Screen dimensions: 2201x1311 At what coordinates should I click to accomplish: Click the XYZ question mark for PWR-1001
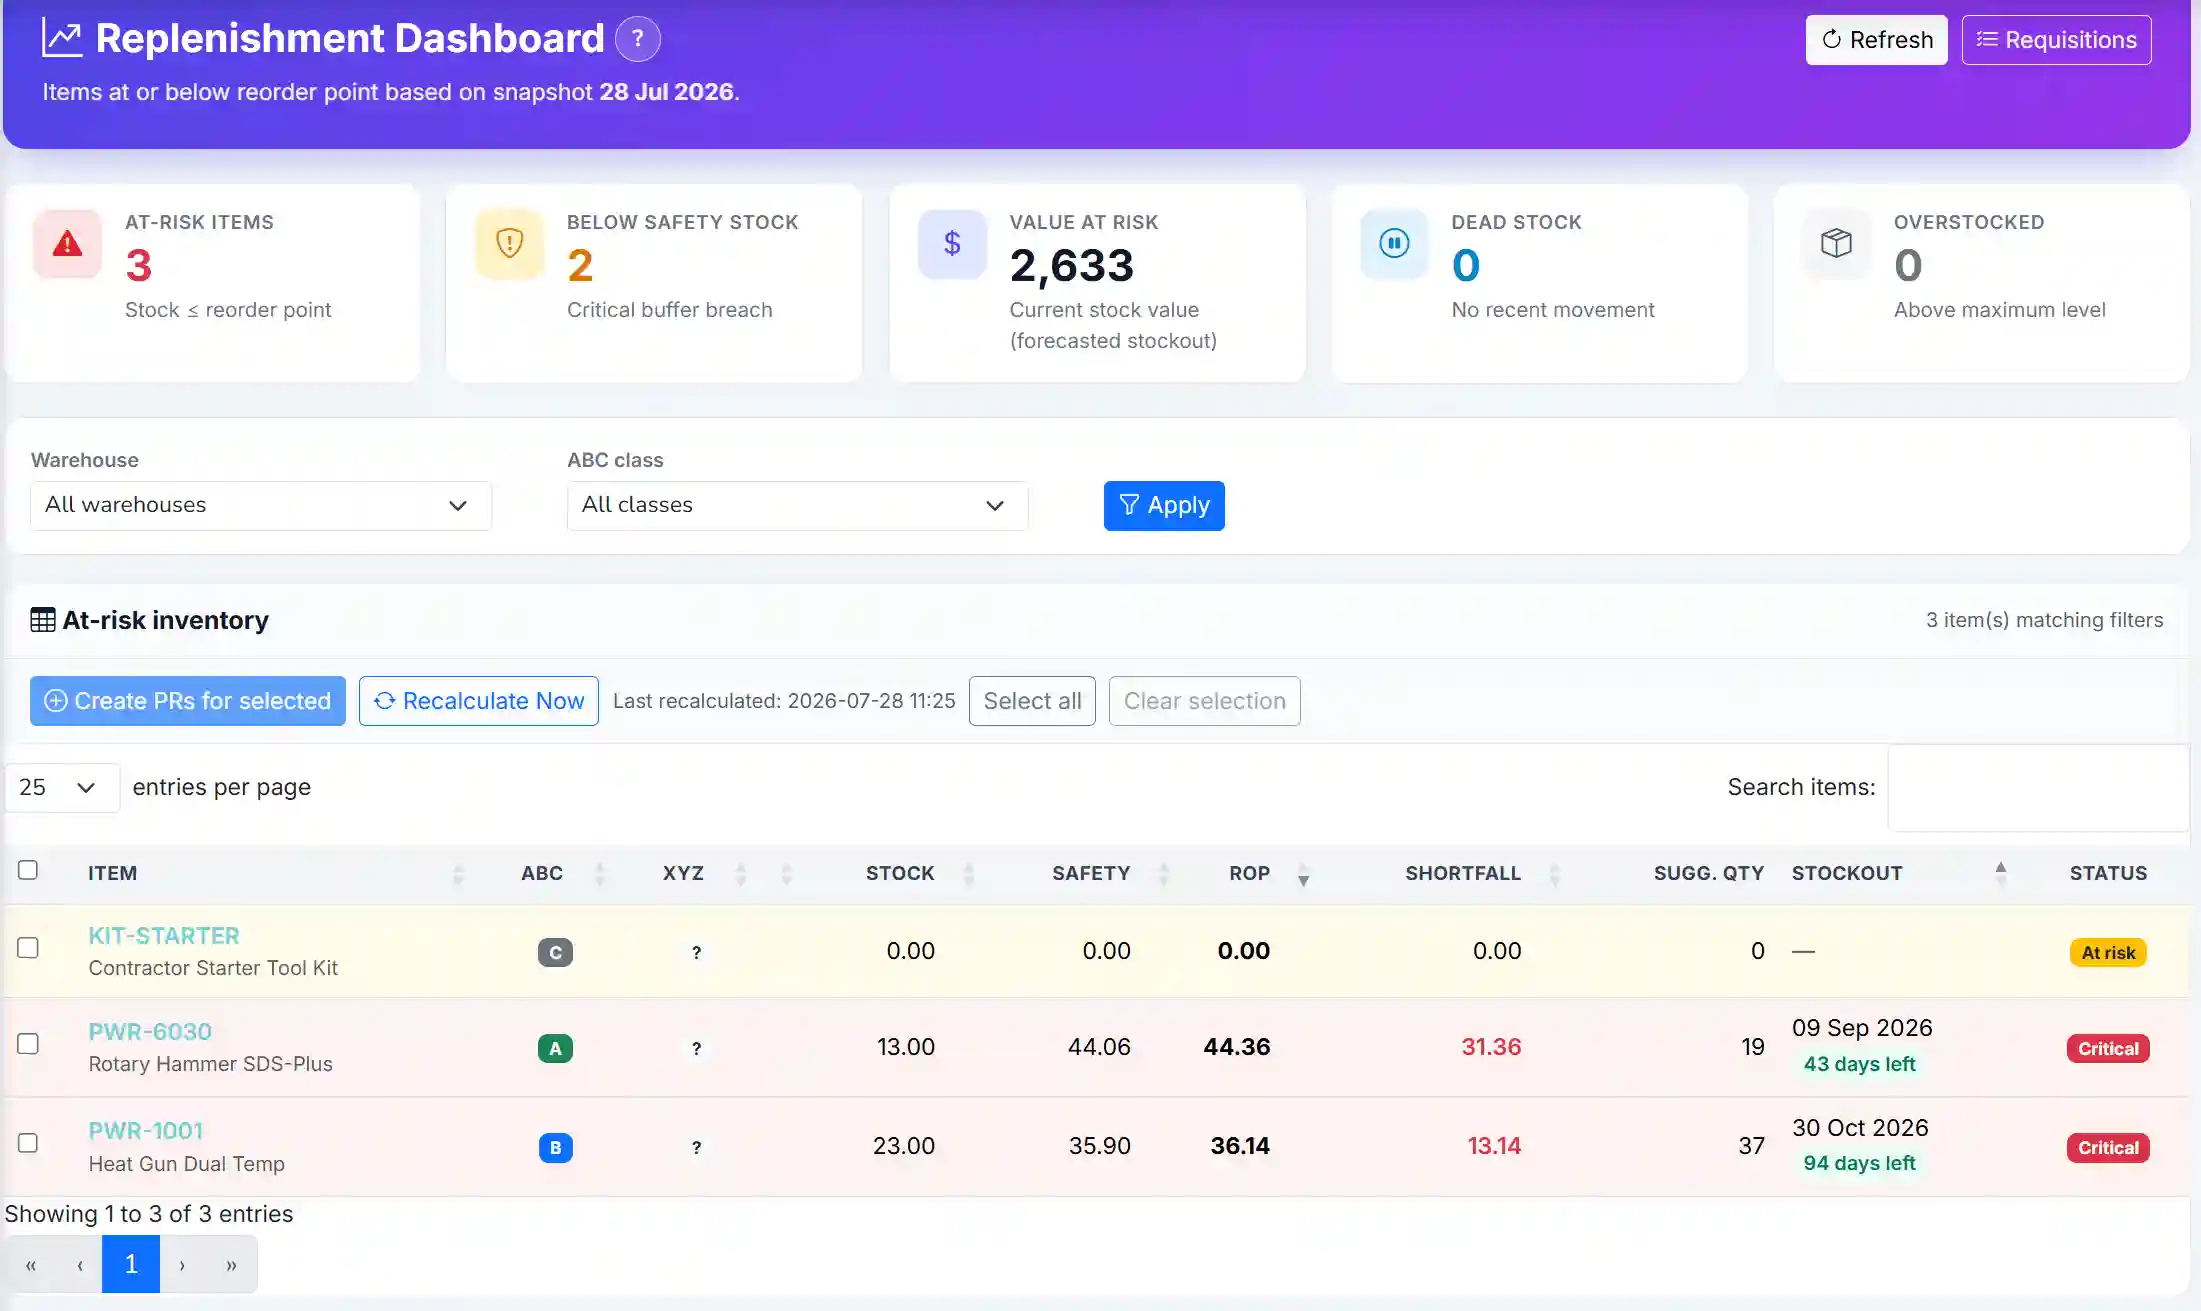tap(696, 1147)
